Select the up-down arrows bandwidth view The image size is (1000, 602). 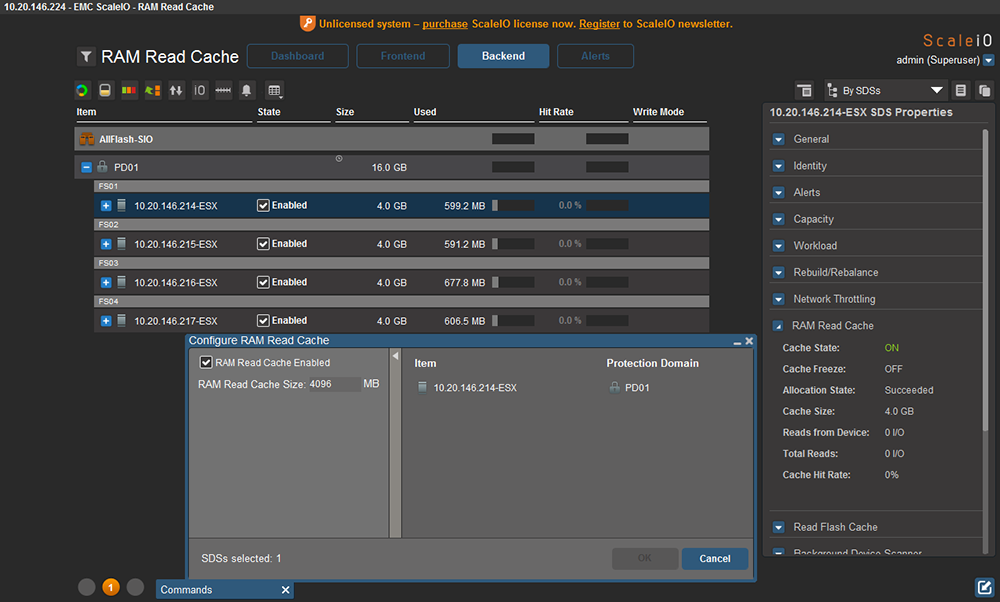click(176, 91)
